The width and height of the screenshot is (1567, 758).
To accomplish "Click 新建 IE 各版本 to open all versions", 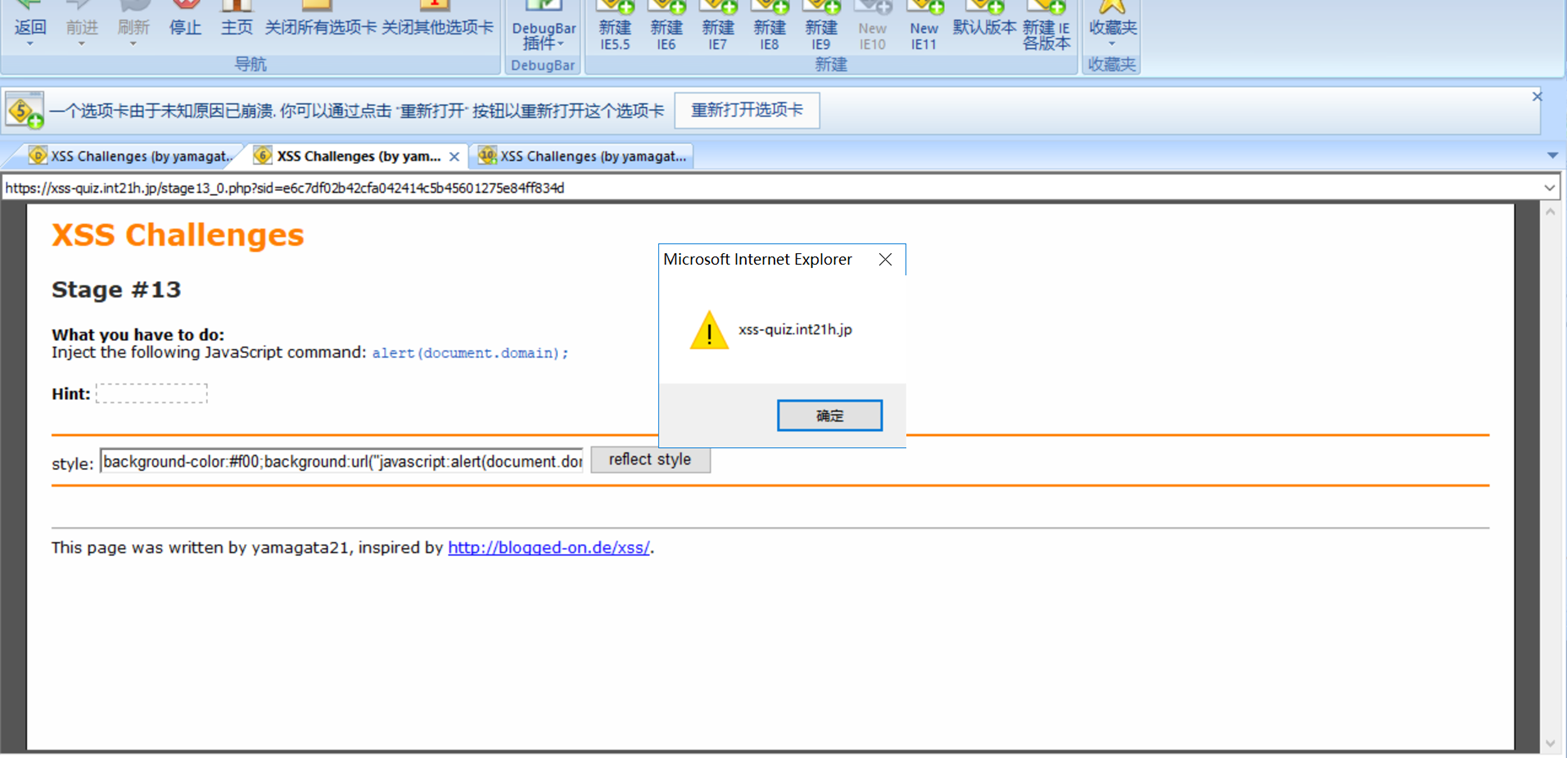I will point(1046,26).
